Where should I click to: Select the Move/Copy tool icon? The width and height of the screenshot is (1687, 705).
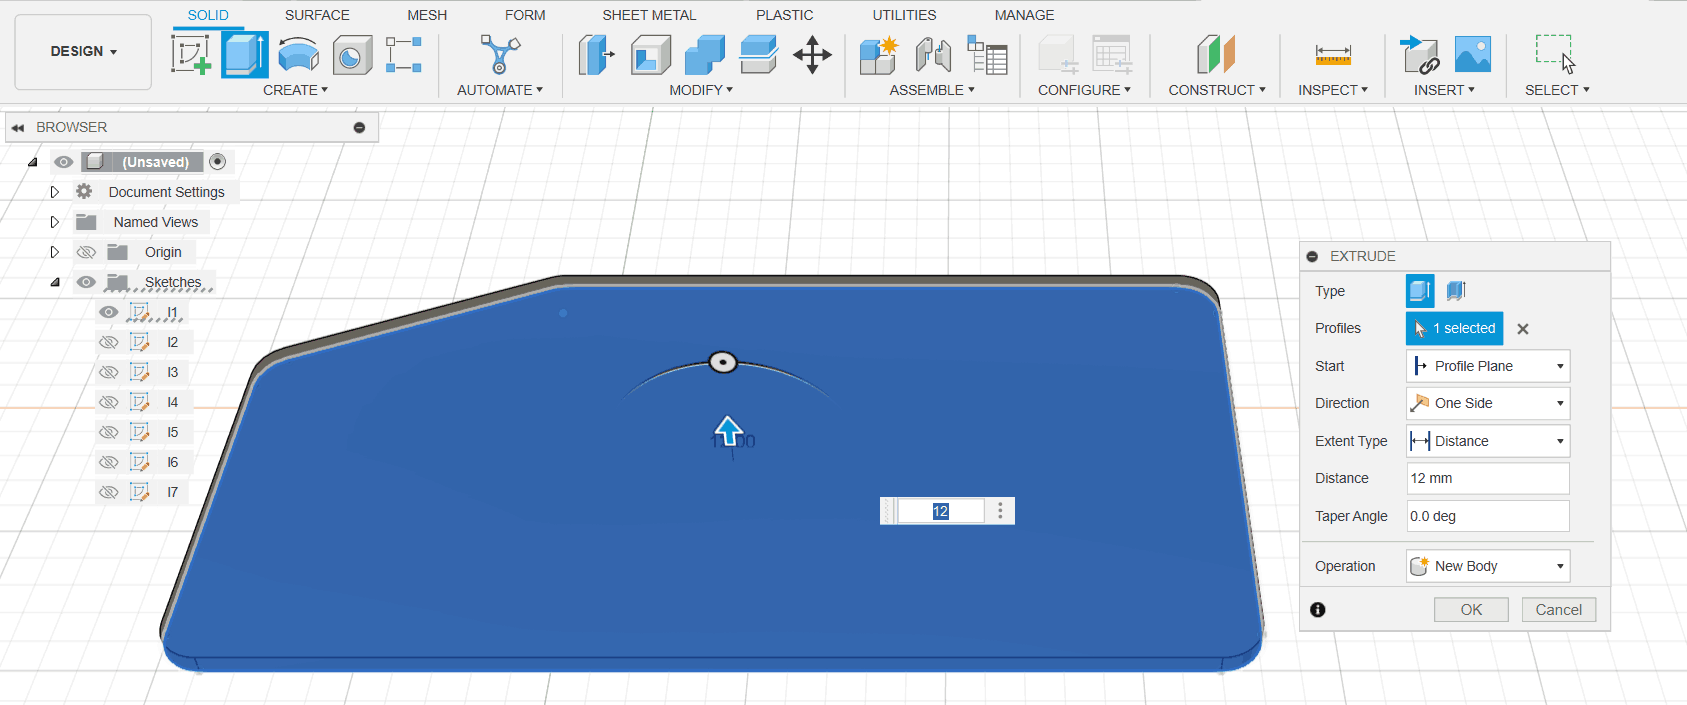coord(812,55)
